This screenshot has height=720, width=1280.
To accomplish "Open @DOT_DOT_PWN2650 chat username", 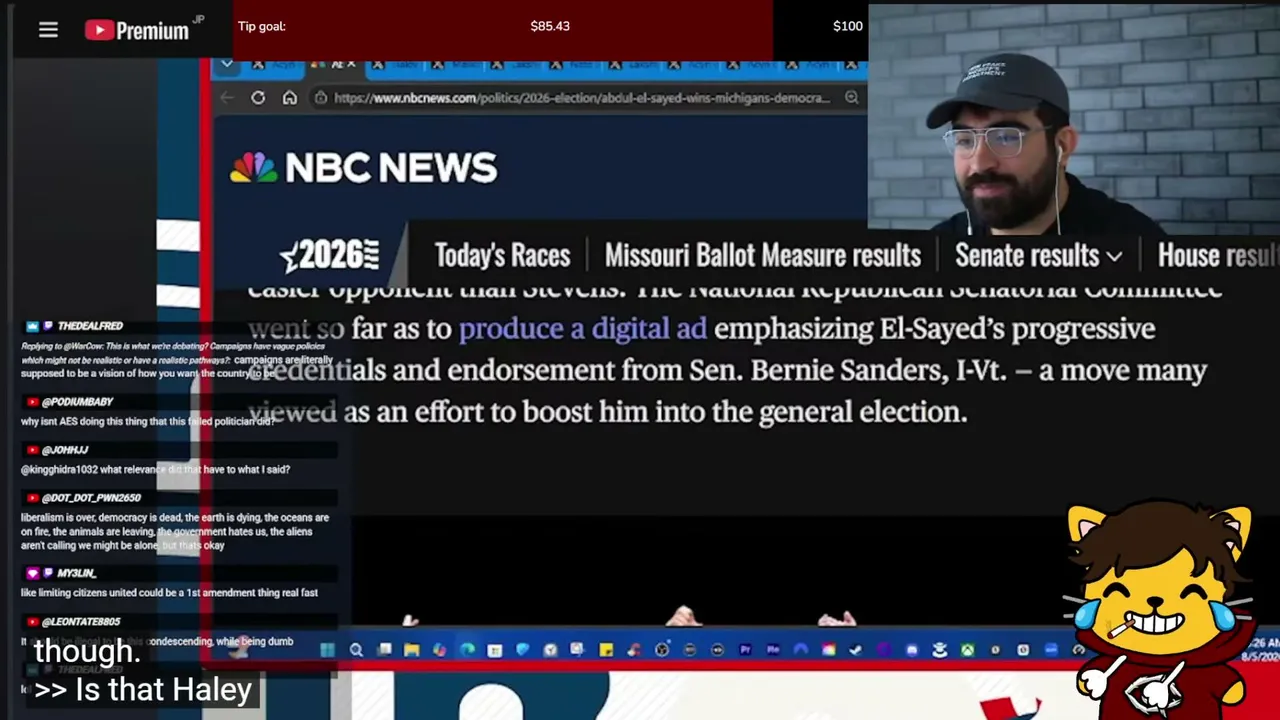I will tap(91, 498).
